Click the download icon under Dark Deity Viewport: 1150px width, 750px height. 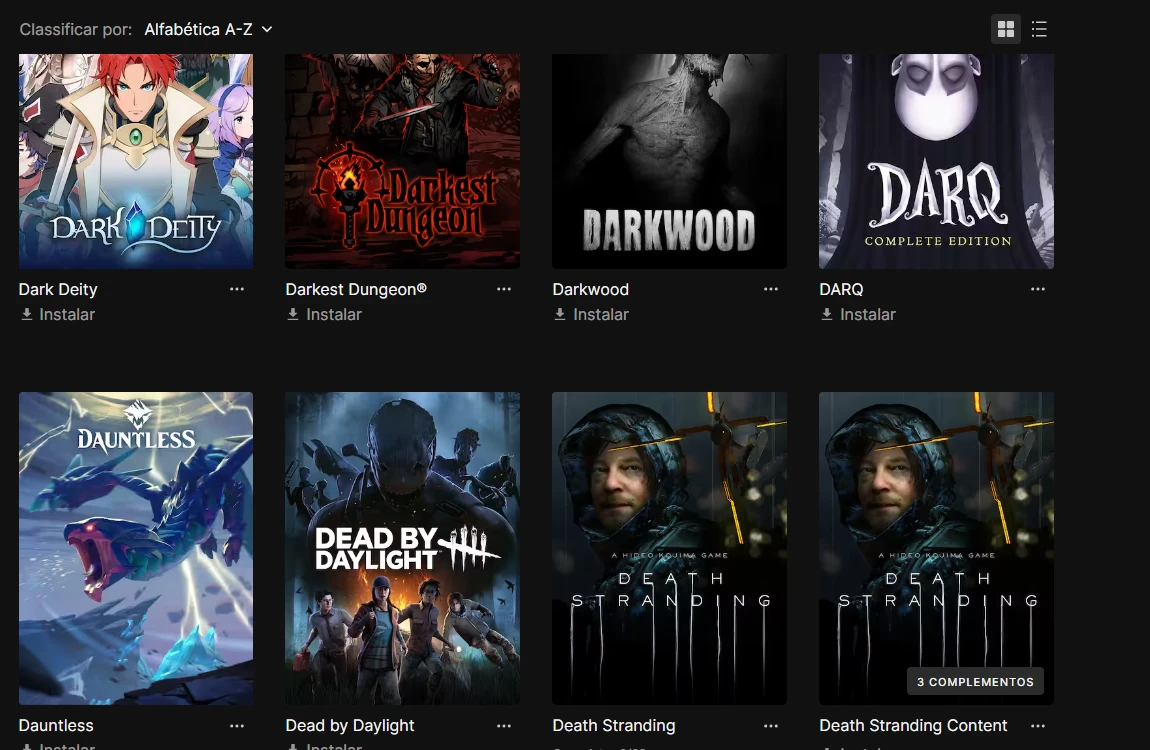26,315
